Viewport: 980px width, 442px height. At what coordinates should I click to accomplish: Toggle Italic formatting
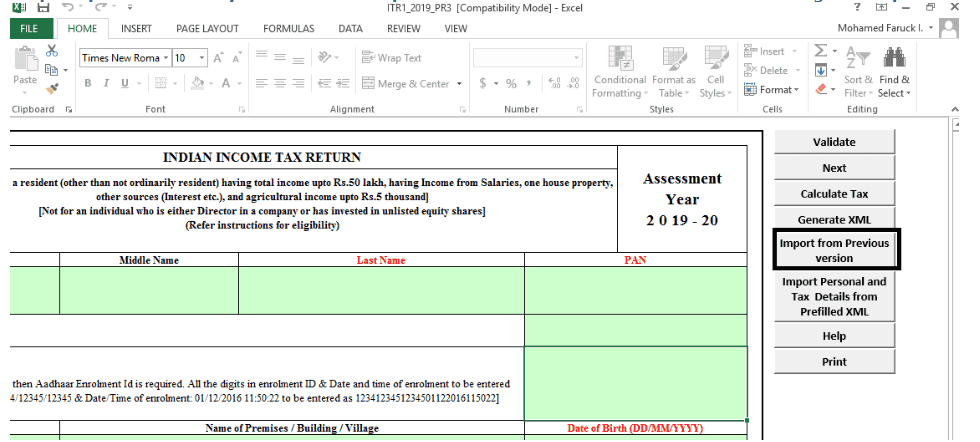[x=106, y=84]
